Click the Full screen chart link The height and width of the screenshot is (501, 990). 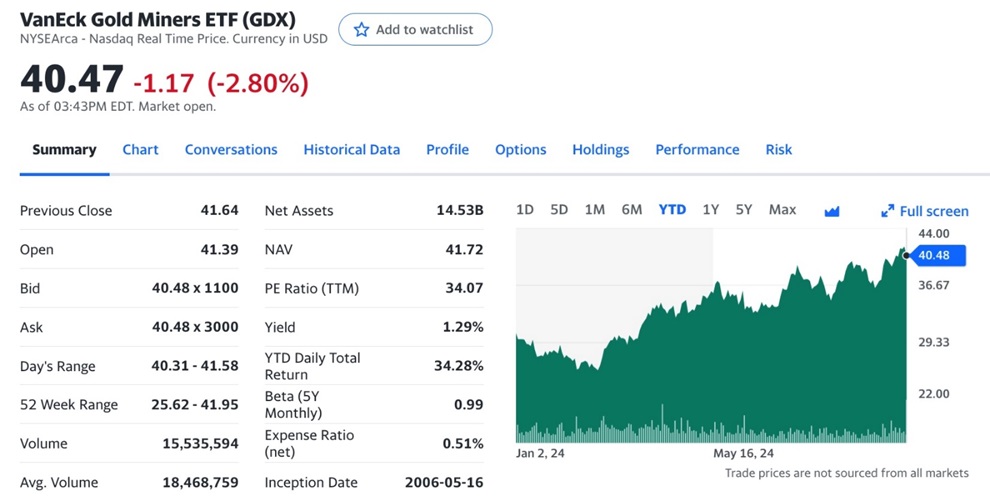click(934, 211)
